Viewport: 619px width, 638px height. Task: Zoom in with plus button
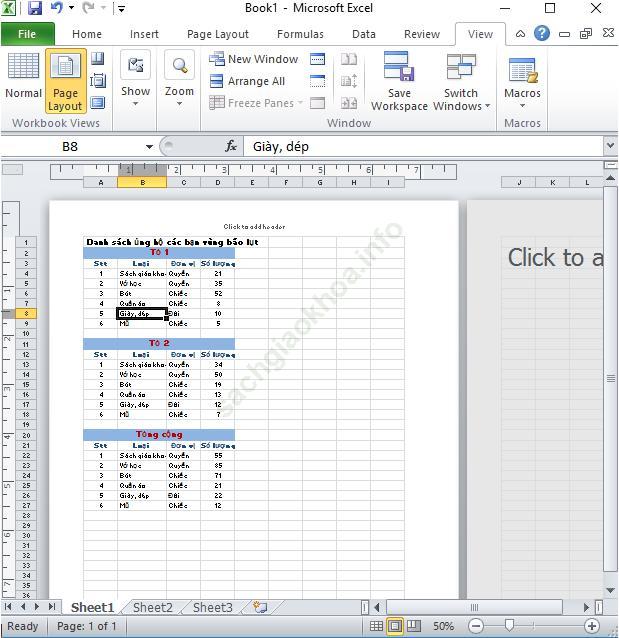[x=591, y=626]
